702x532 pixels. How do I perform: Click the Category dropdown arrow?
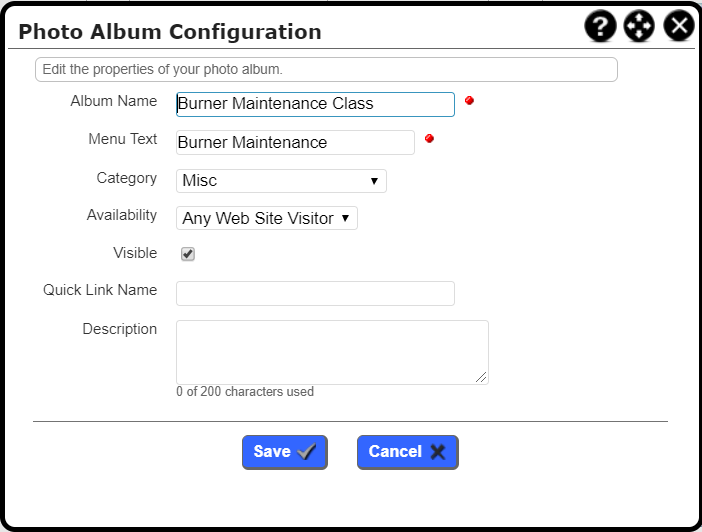(374, 181)
